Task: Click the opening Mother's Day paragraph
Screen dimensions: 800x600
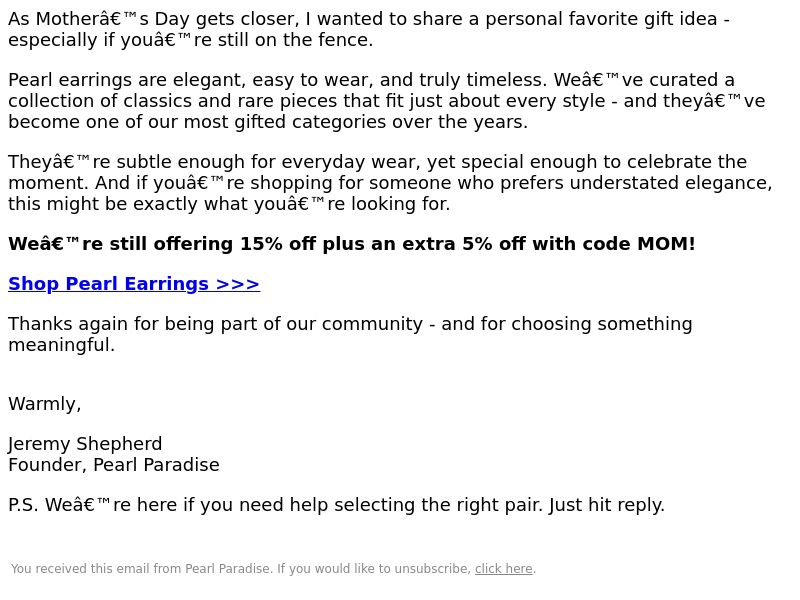Action: [x=369, y=30]
